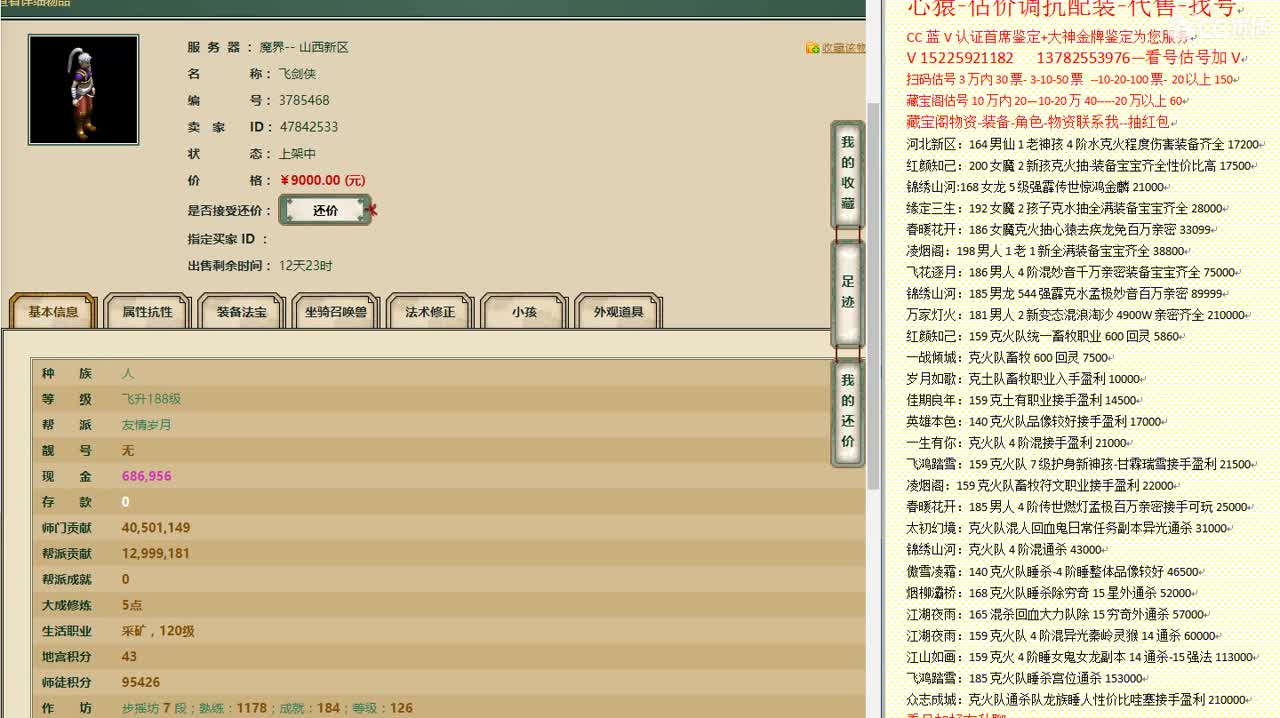This screenshot has width=1280, height=718.
Task: Select the item number 3785468
Action: point(304,100)
